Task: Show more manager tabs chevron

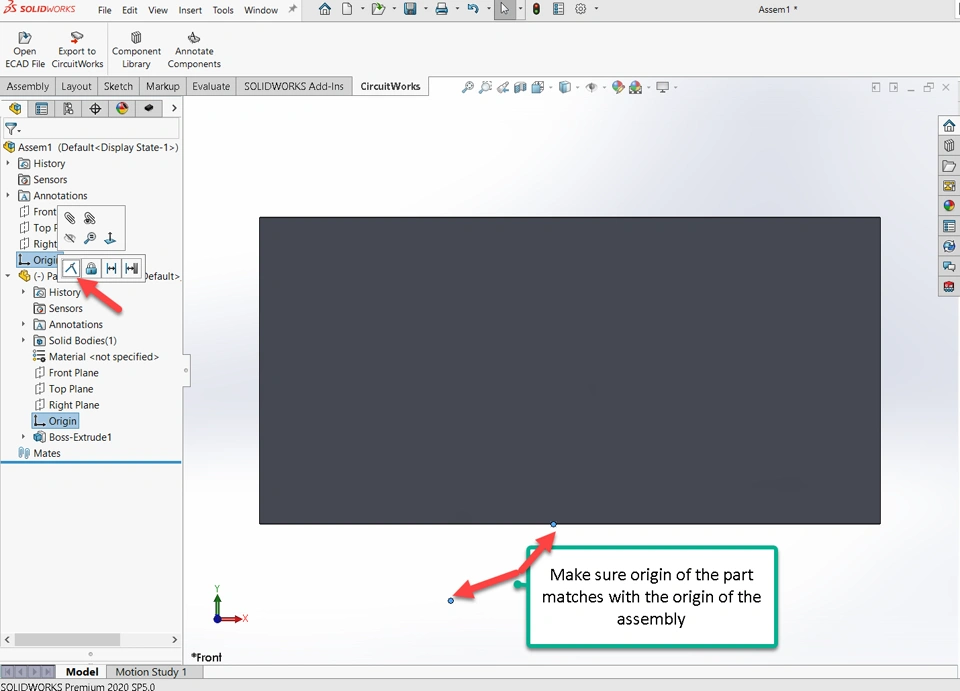Action: click(174, 108)
